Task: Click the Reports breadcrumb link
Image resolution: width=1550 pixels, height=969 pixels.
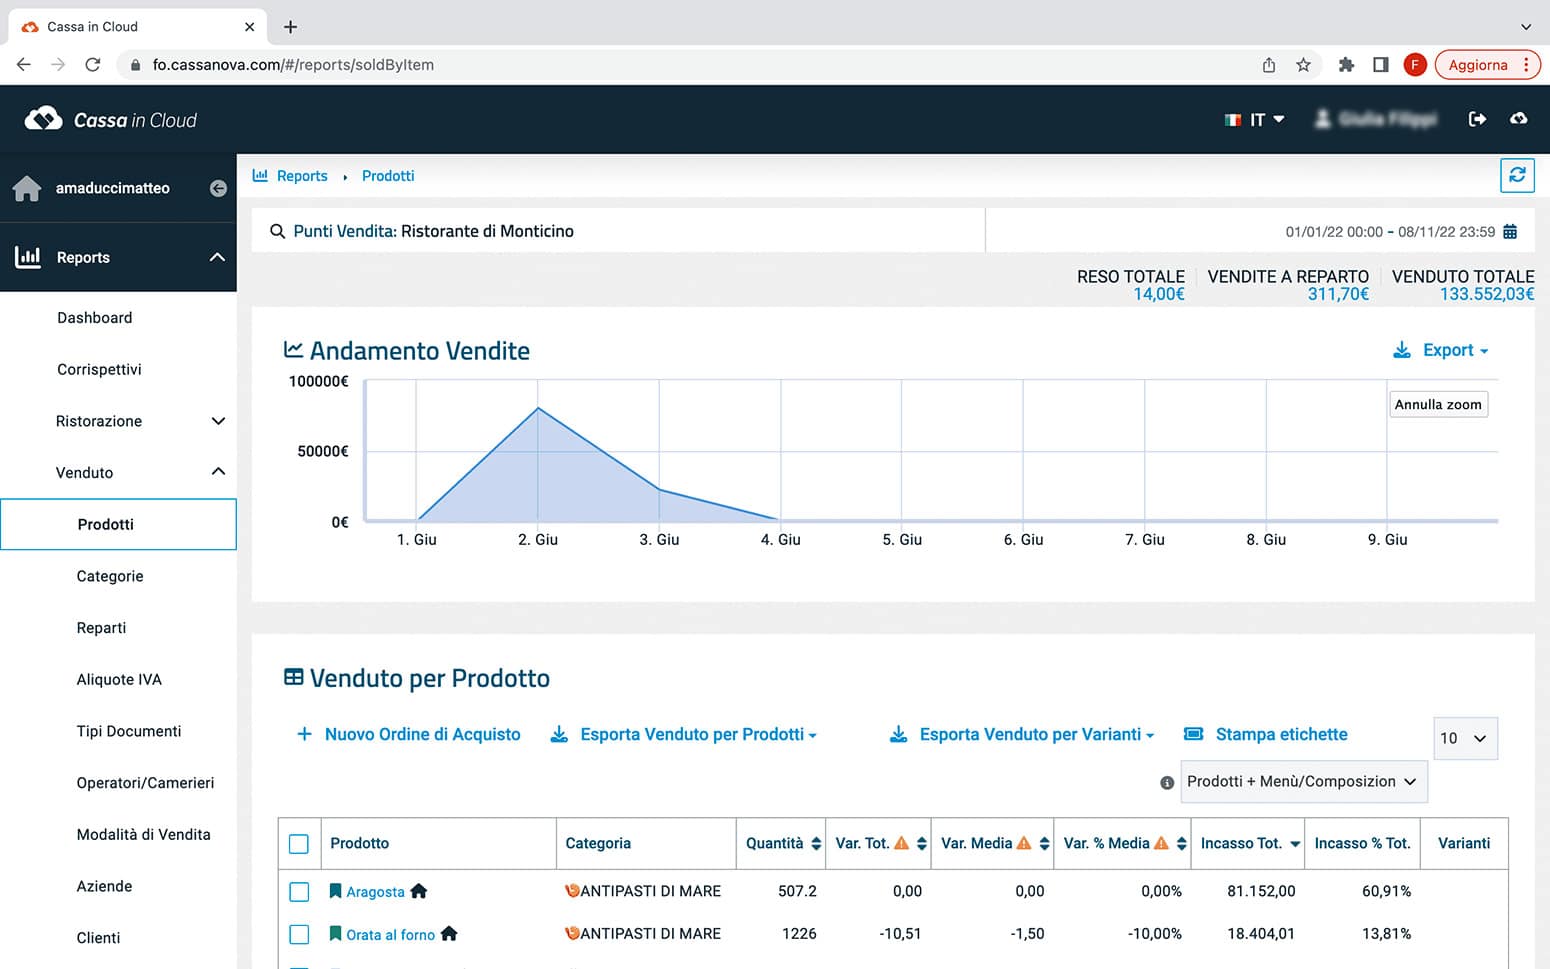Action: [302, 176]
